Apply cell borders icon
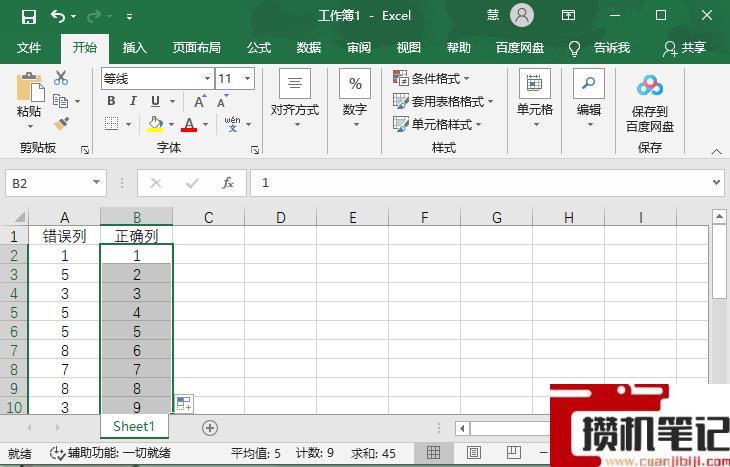 tap(111, 124)
